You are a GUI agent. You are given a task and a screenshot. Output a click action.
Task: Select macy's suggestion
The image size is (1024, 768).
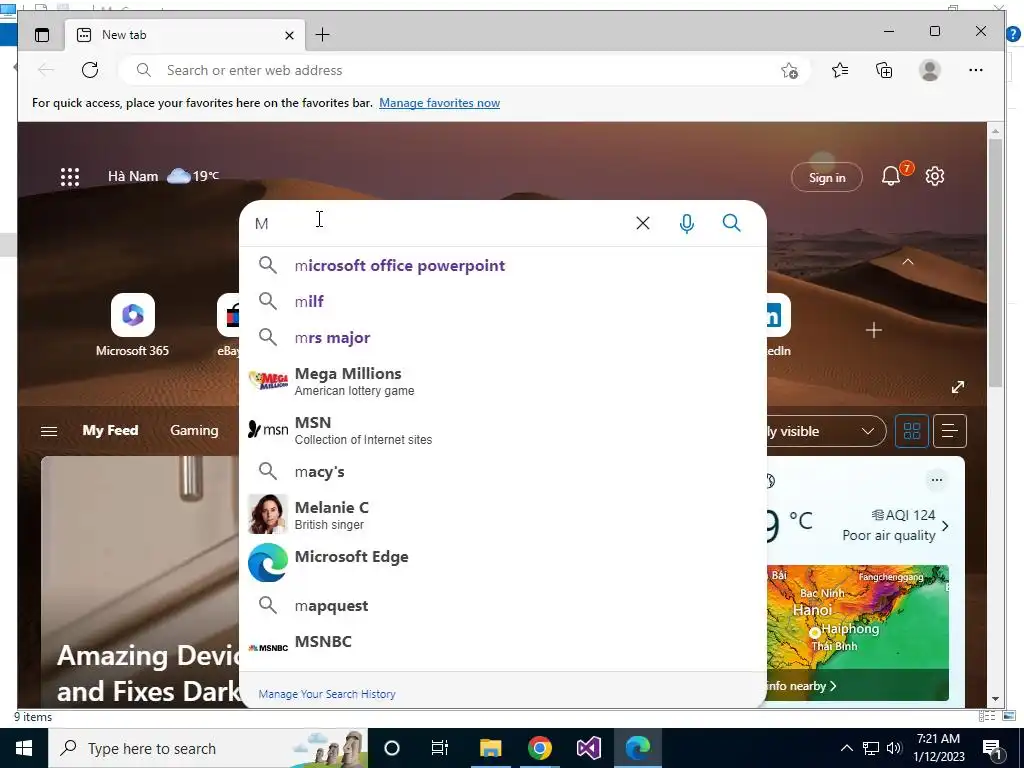coord(503,472)
